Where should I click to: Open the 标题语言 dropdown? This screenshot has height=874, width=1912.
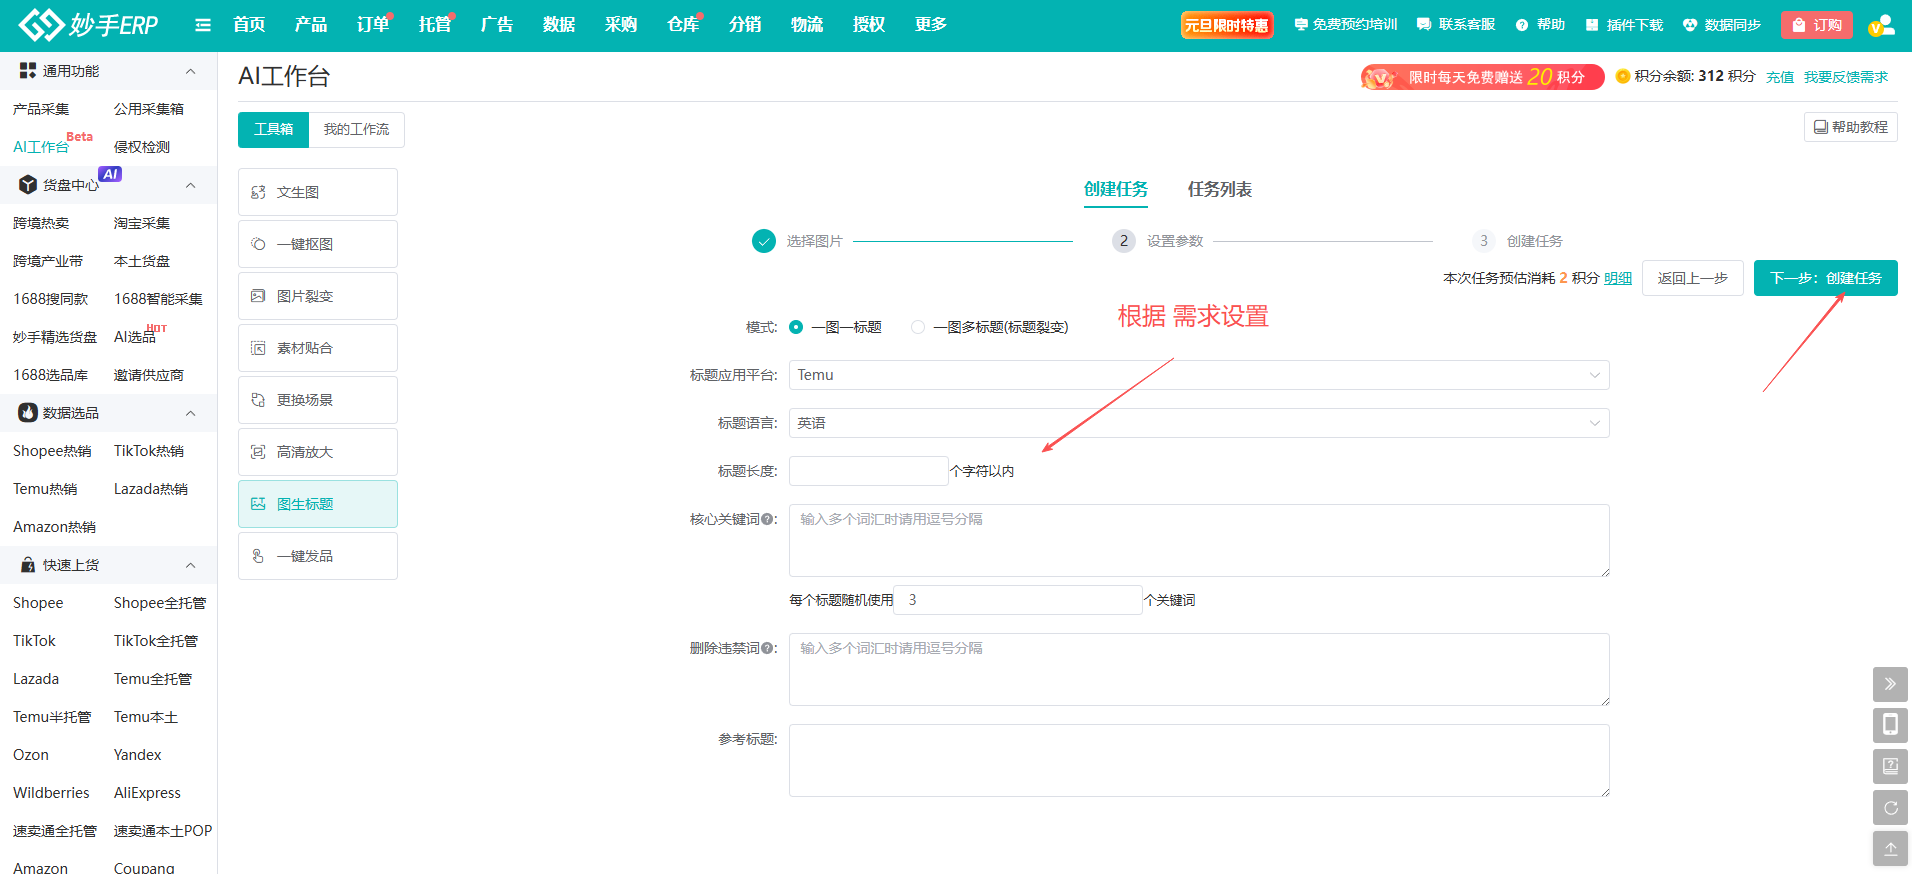tap(1198, 423)
